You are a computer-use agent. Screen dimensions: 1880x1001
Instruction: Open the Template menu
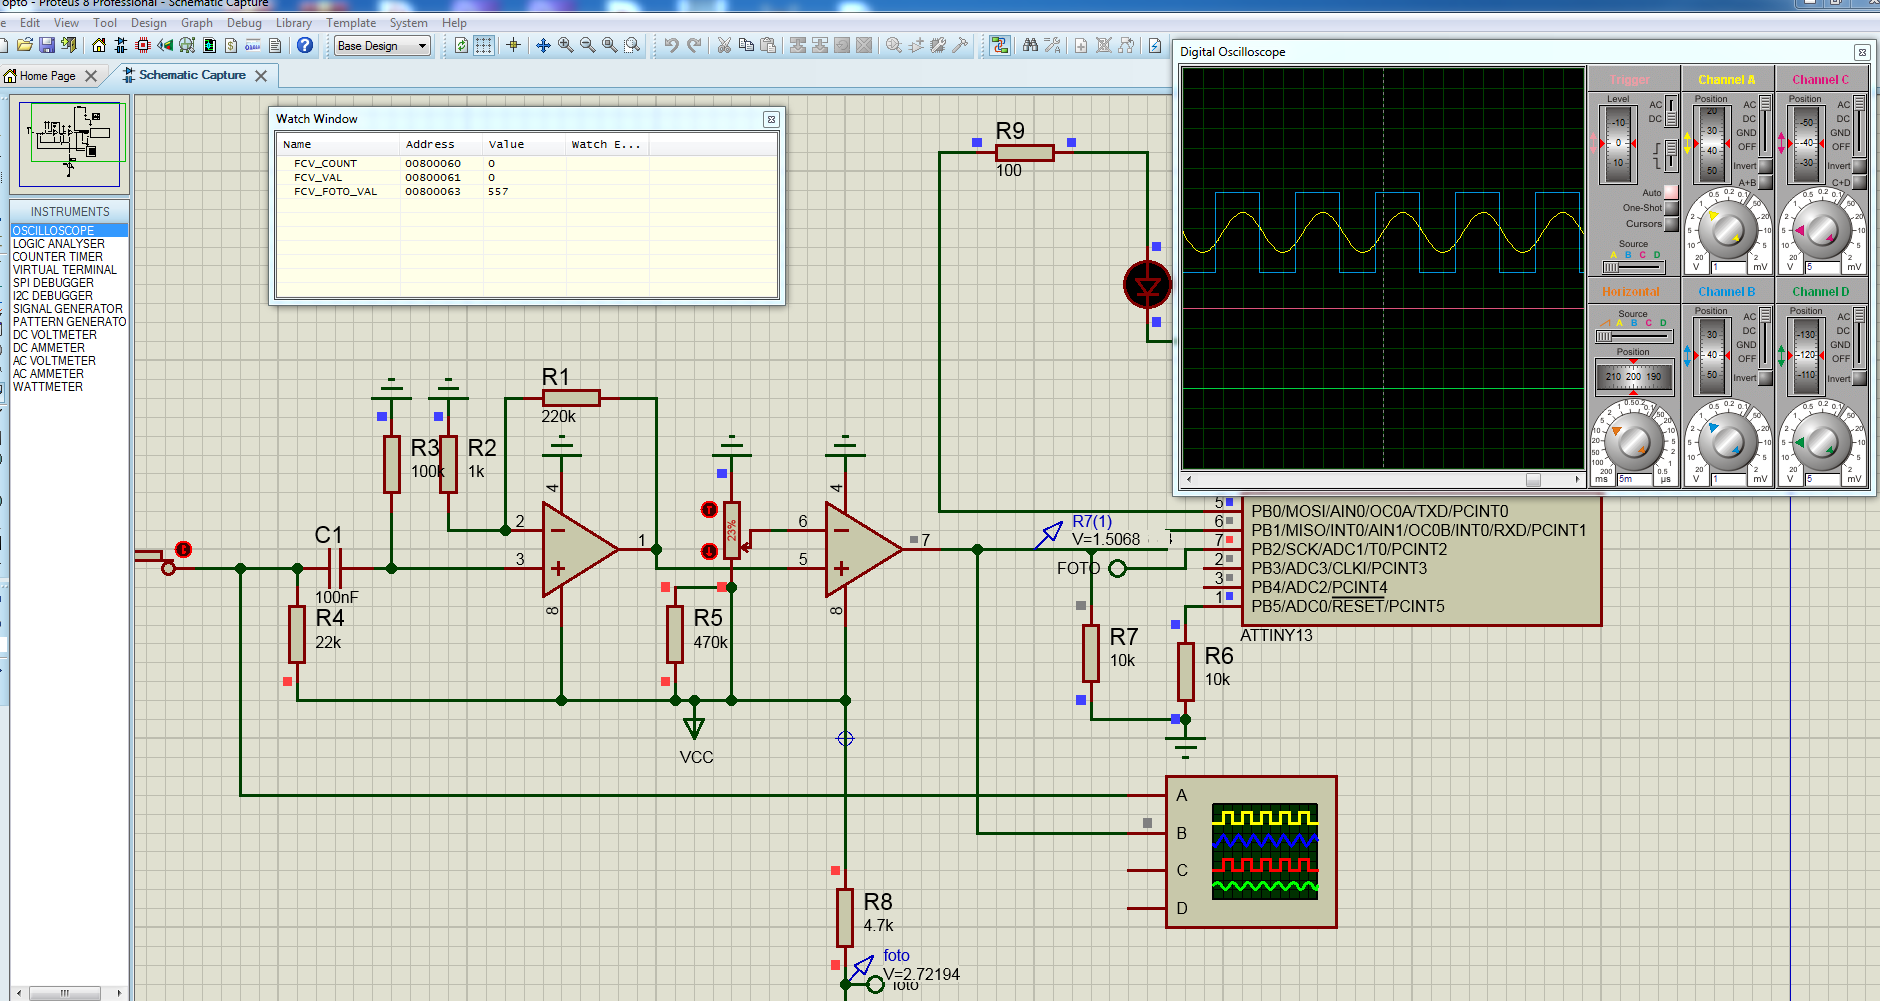[x=351, y=23]
